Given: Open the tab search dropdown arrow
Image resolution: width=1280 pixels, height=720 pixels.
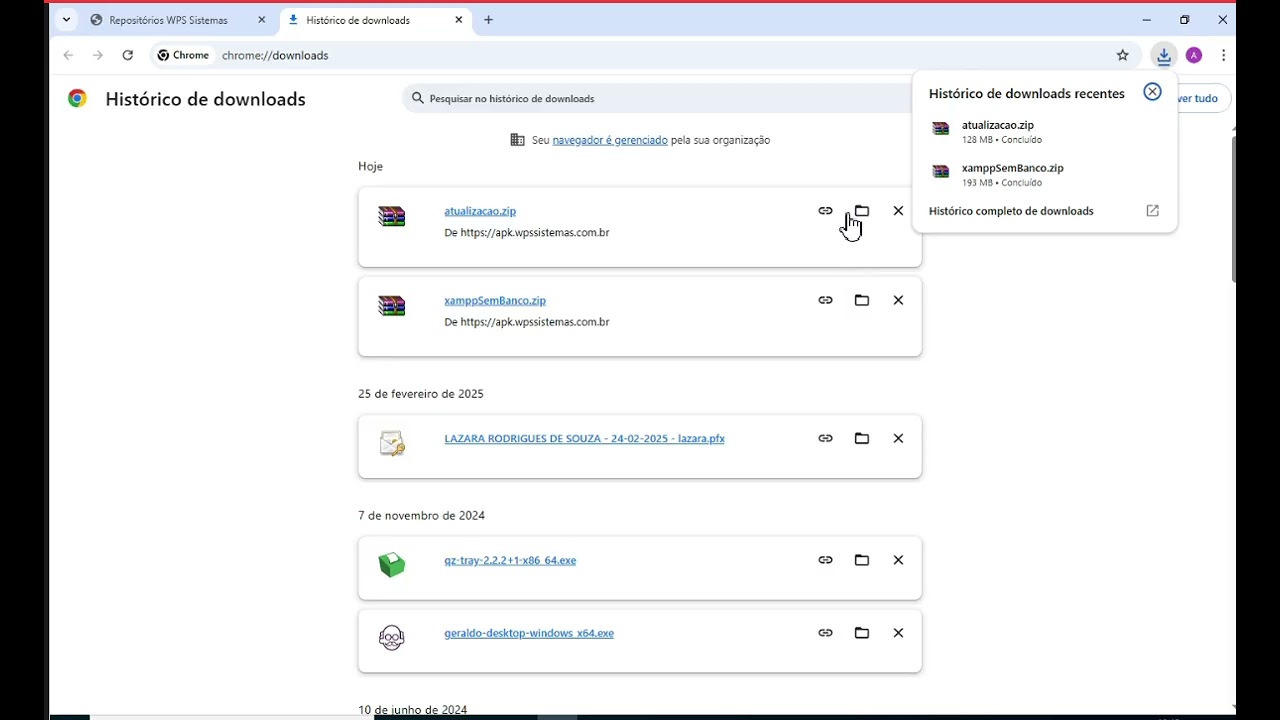Looking at the screenshot, I should [66, 20].
